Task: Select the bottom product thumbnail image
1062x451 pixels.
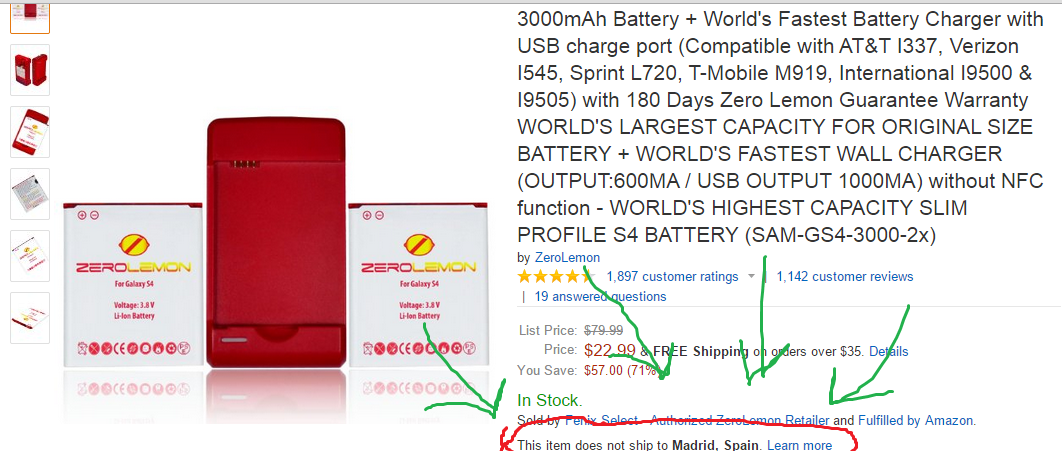Action: 30,318
